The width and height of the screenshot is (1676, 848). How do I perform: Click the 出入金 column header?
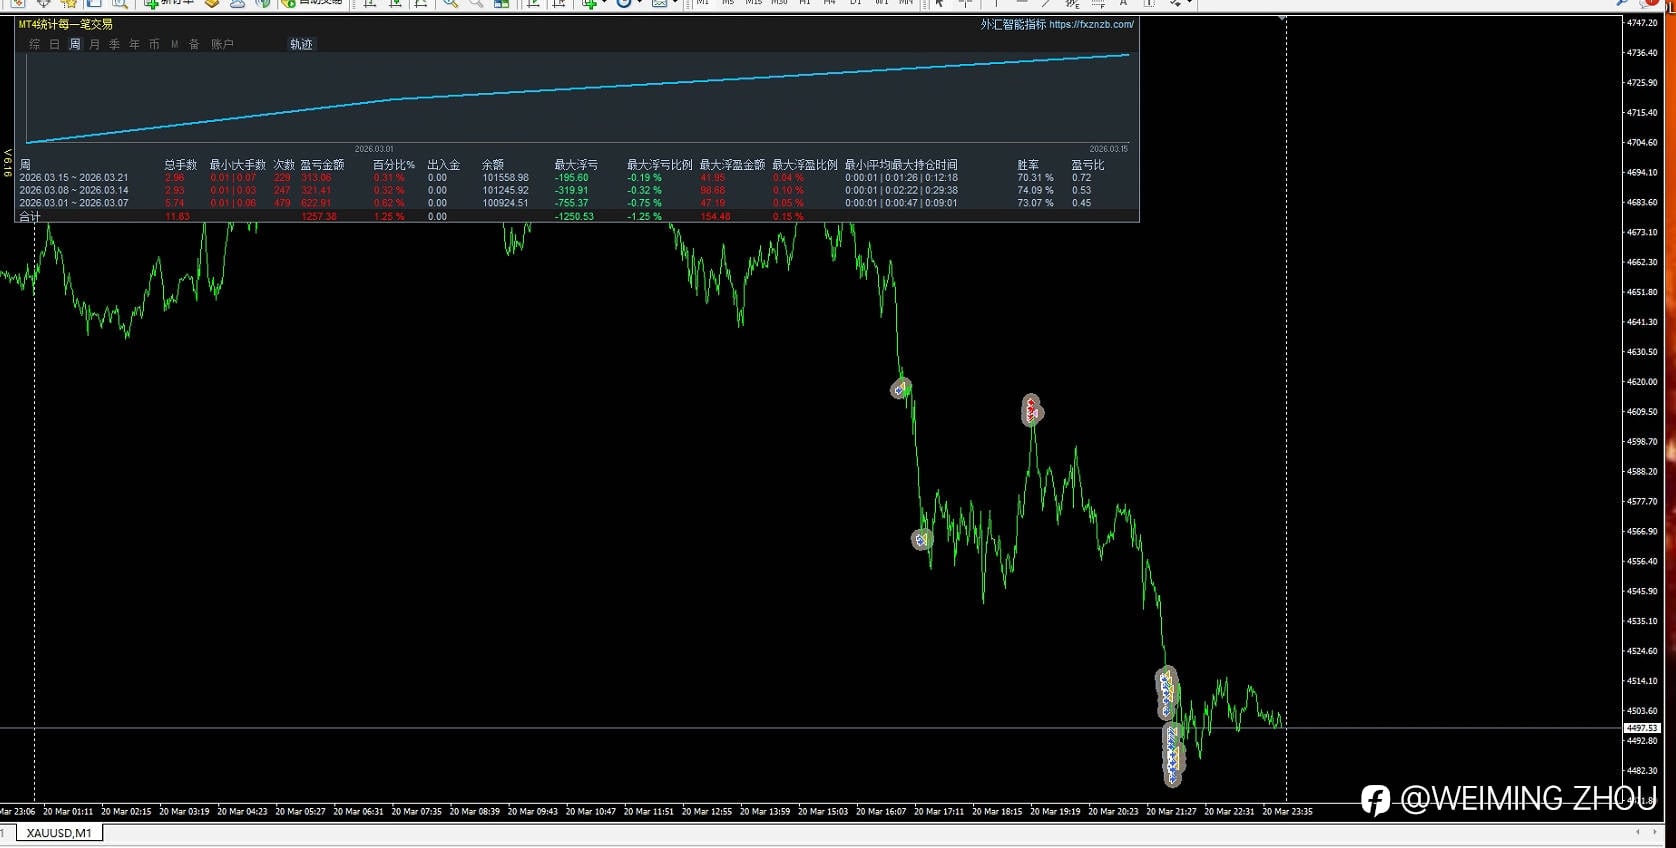click(444, 165)
